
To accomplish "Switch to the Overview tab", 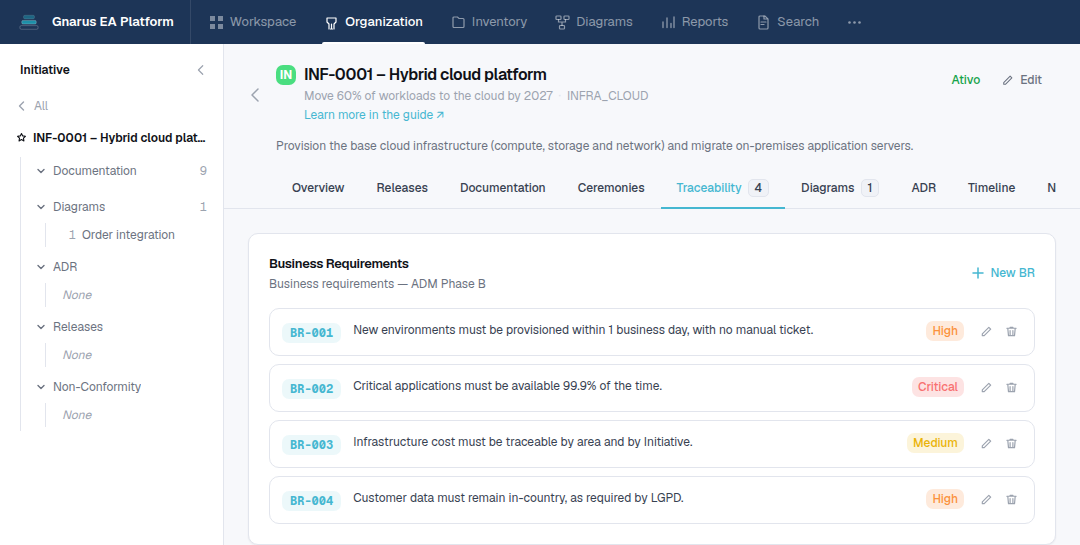I will (318, 187).
